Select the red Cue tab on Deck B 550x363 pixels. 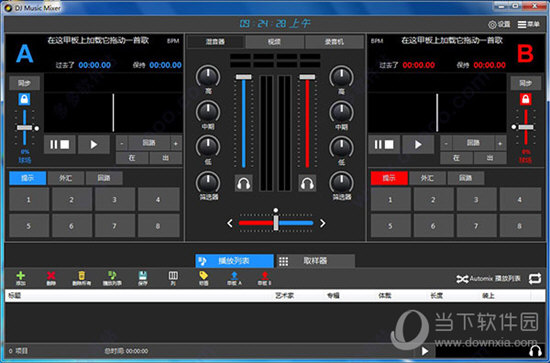pos(389,178)
